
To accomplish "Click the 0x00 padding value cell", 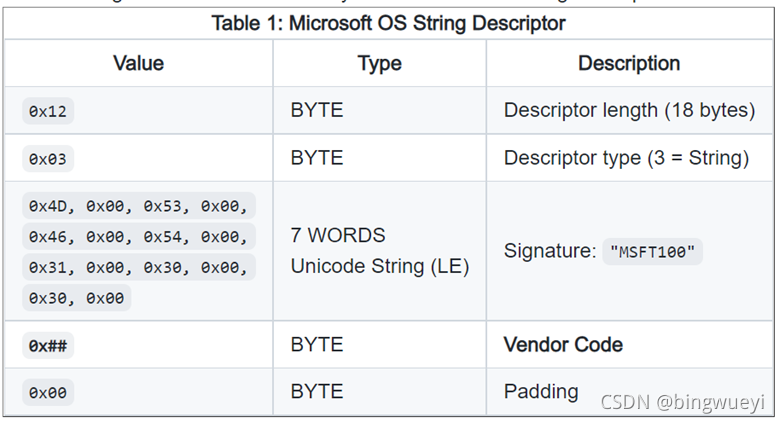I will (x=47, y=393).
